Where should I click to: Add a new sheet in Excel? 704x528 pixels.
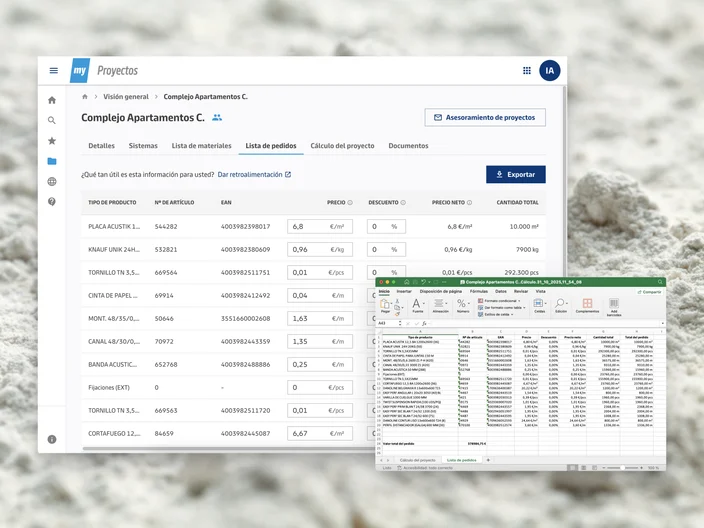[488, 460]
